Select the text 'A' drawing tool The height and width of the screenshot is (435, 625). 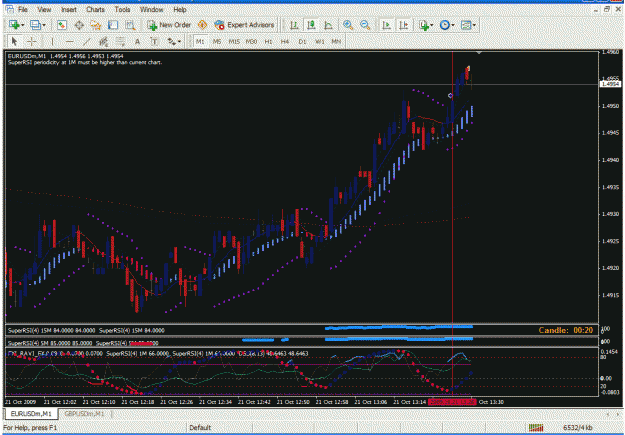[137, 41]
